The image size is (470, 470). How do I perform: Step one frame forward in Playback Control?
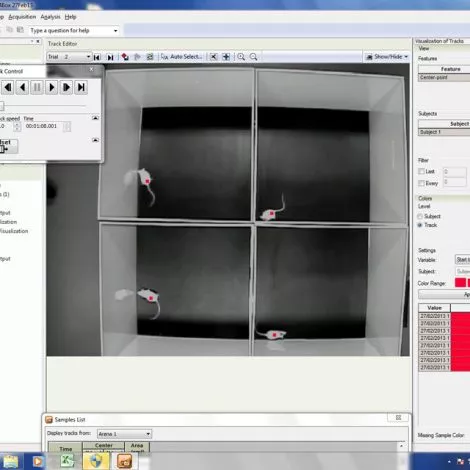click(x=66, y=87)
